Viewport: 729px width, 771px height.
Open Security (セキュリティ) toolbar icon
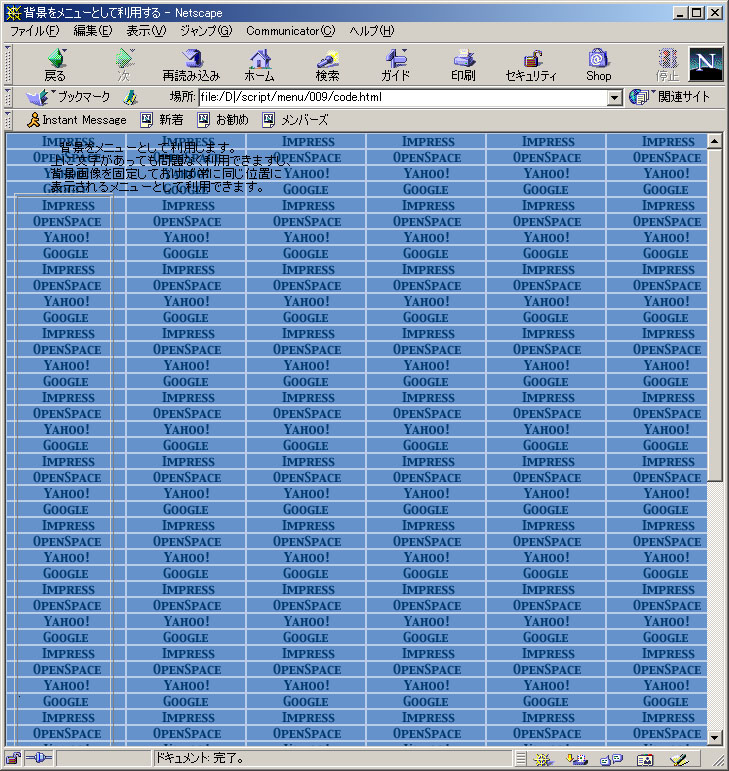point(531,64)
